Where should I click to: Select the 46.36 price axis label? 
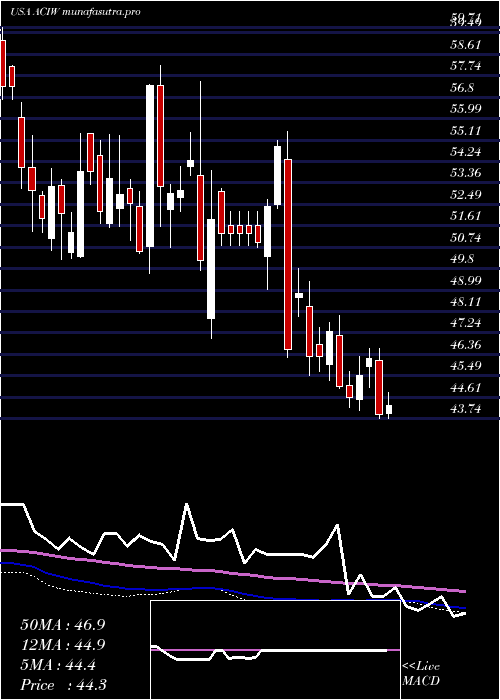(x=466, y=345)
